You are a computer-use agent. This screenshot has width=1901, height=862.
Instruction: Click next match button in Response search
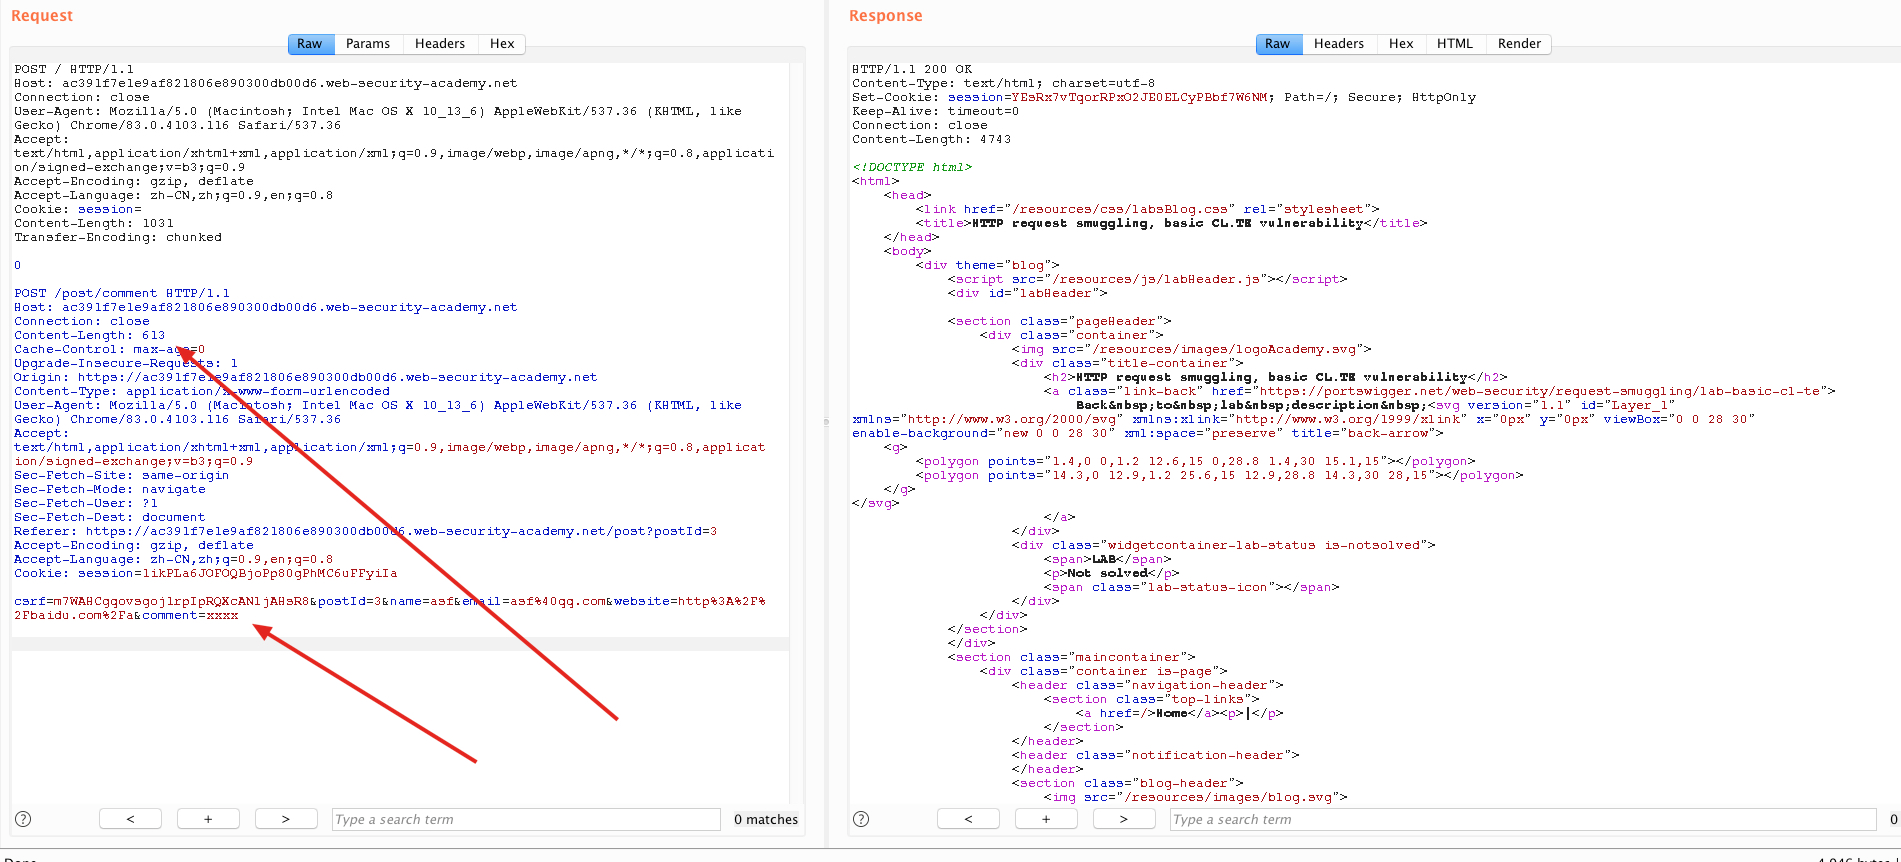[1124, 819]
